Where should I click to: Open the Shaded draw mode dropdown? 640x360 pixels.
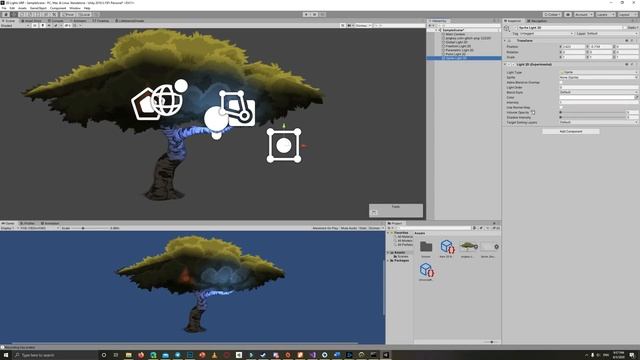[15, 25]
